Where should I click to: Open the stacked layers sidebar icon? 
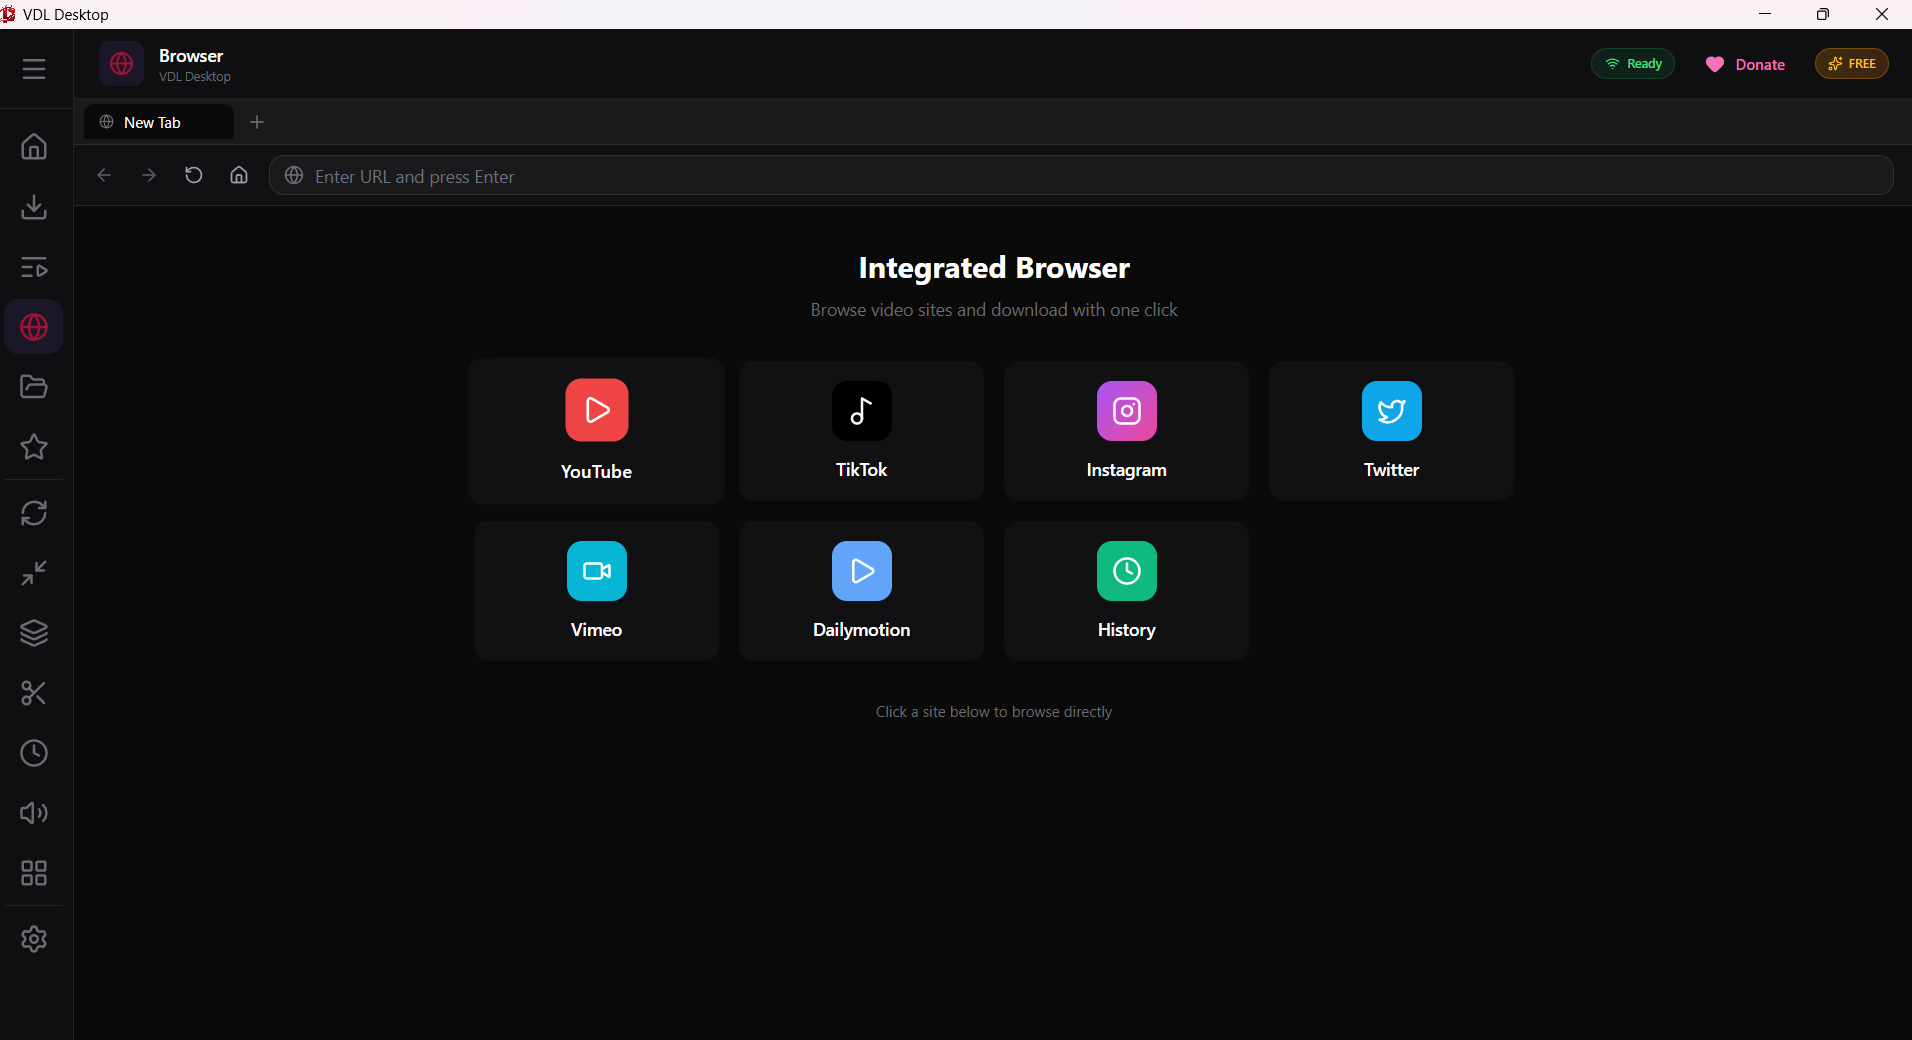[34, 633]
